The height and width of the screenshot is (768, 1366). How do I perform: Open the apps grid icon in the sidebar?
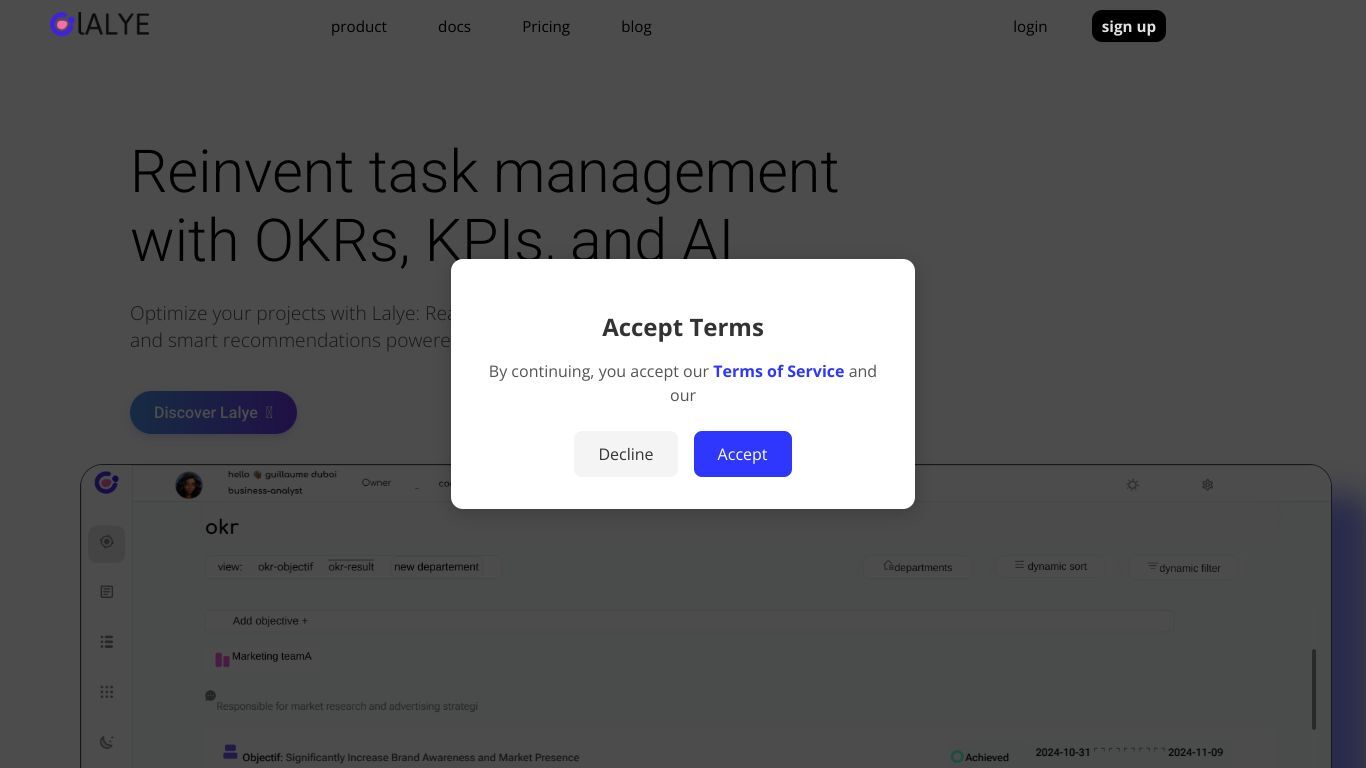tap(107, 692)
